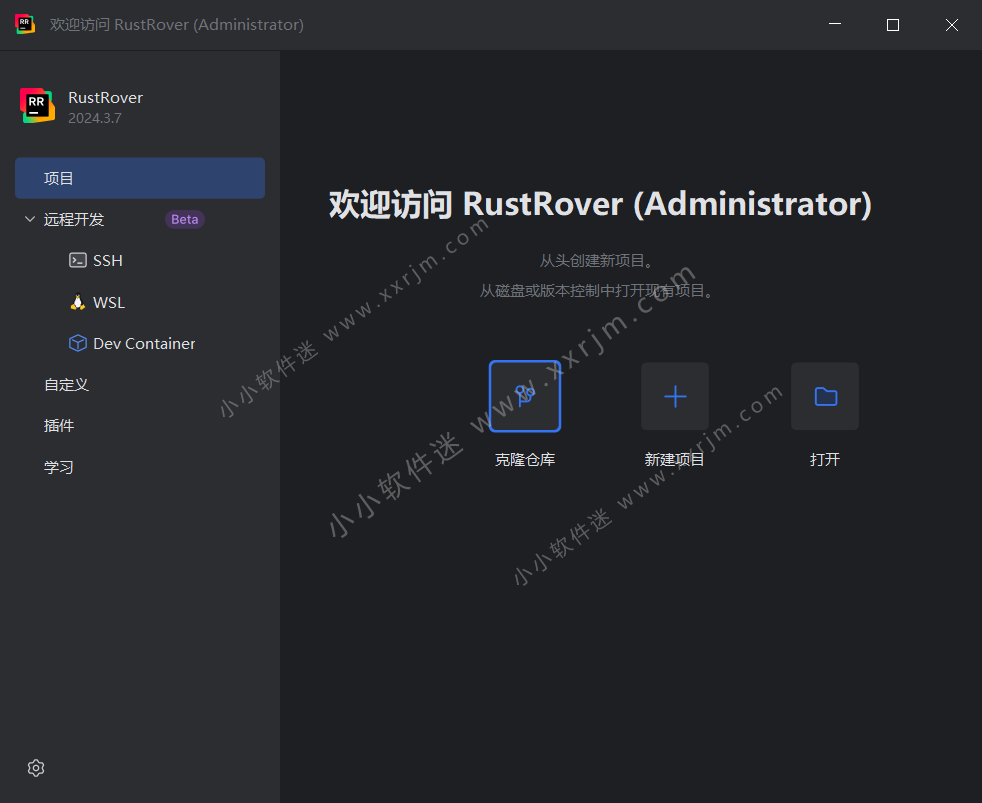Open the 自定义 tab
Viewport: 982px width, 803px height.
tap(67, 384)
